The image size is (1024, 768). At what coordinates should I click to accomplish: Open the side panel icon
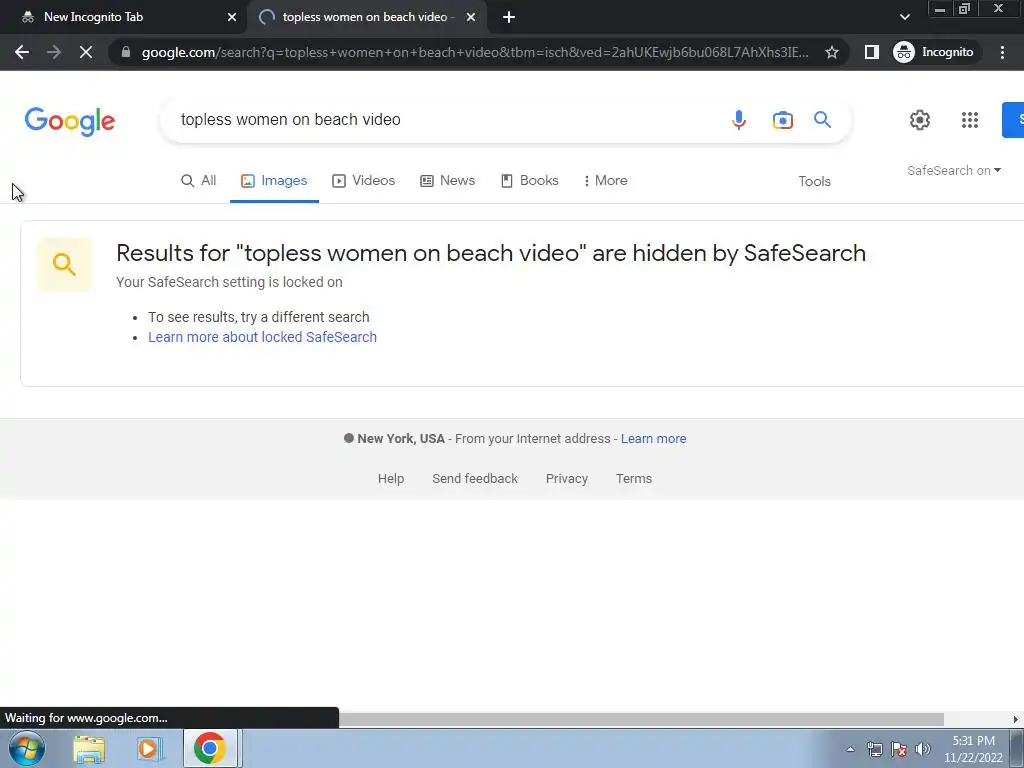[872, 52]
